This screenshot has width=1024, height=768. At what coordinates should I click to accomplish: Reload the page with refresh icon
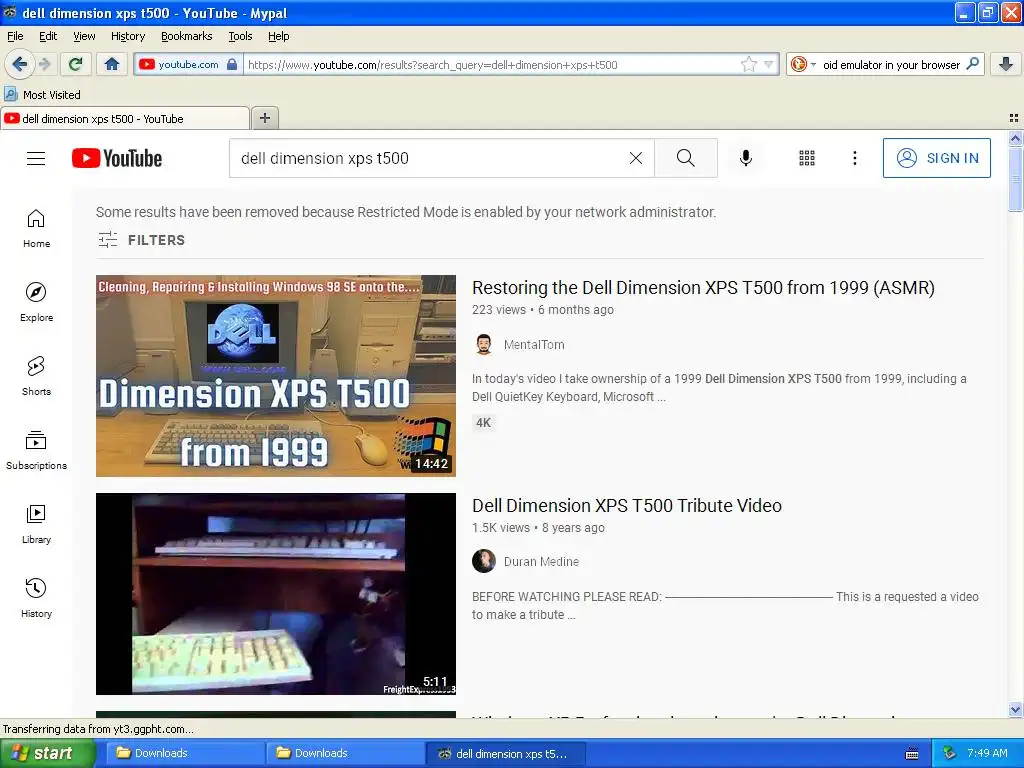point(76,64)
